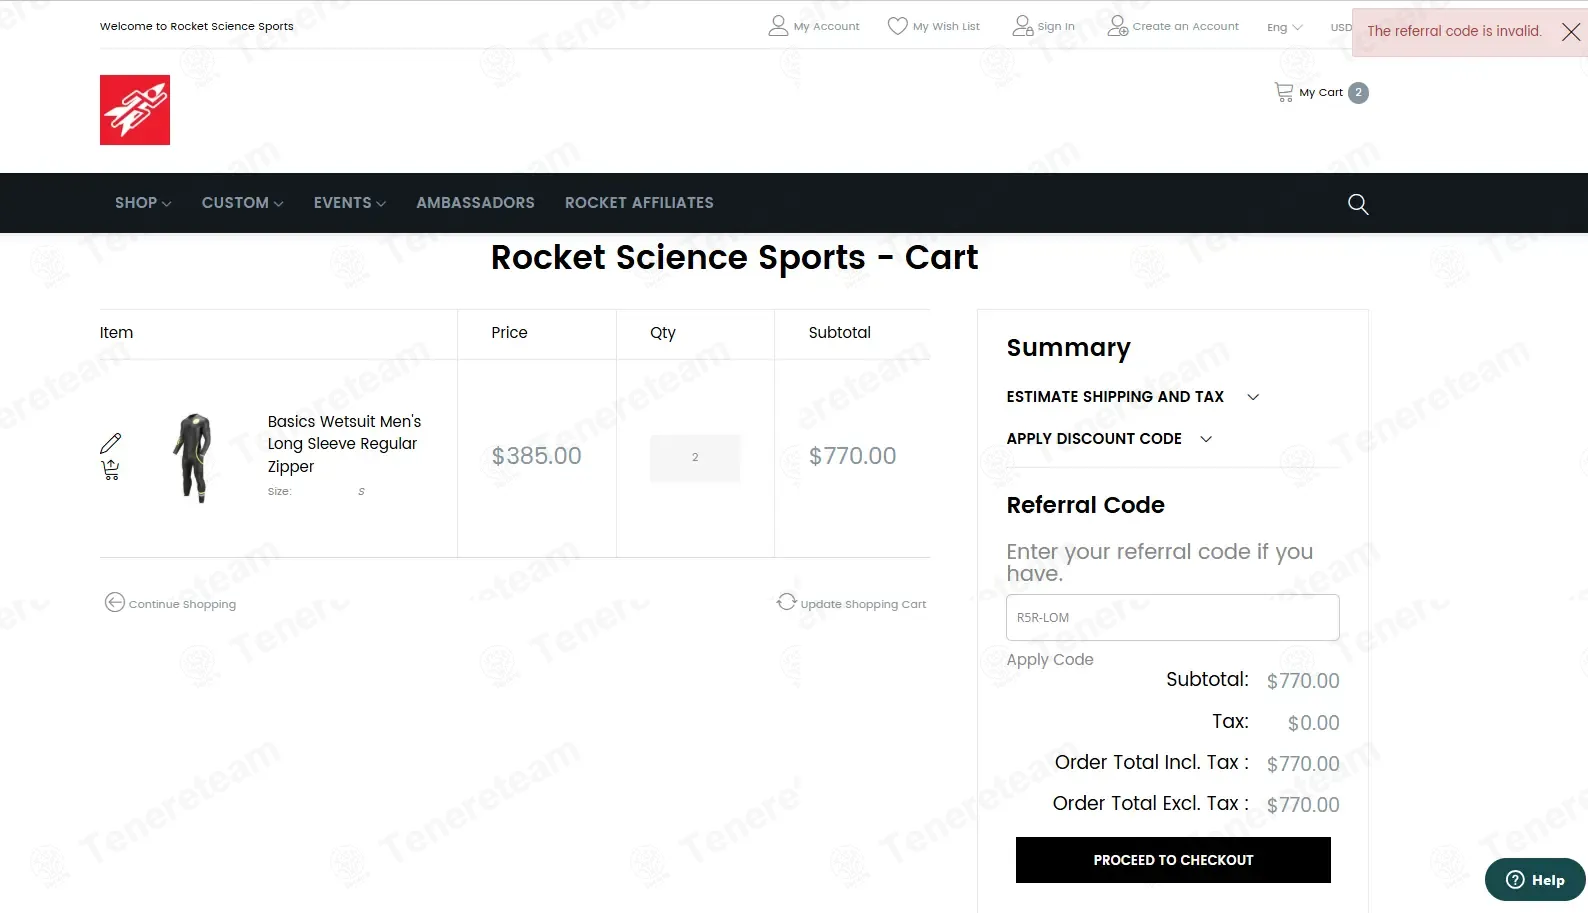Click the Continue Shopping back arrow icon

pos(115,602)
